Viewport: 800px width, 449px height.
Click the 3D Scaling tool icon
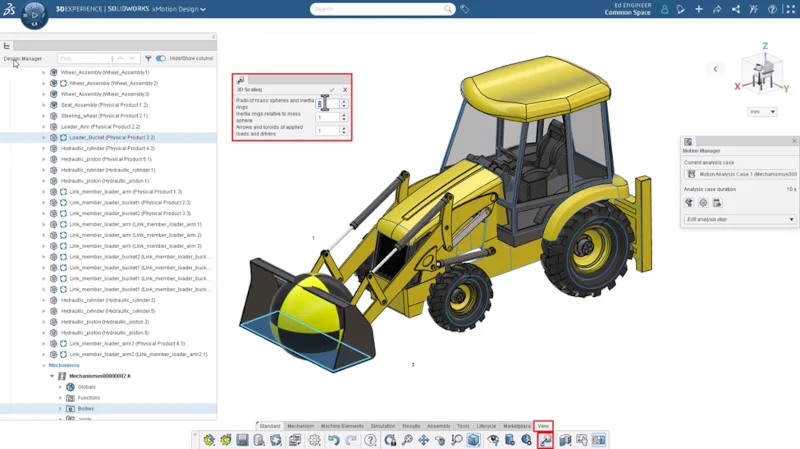coord(545,440)
